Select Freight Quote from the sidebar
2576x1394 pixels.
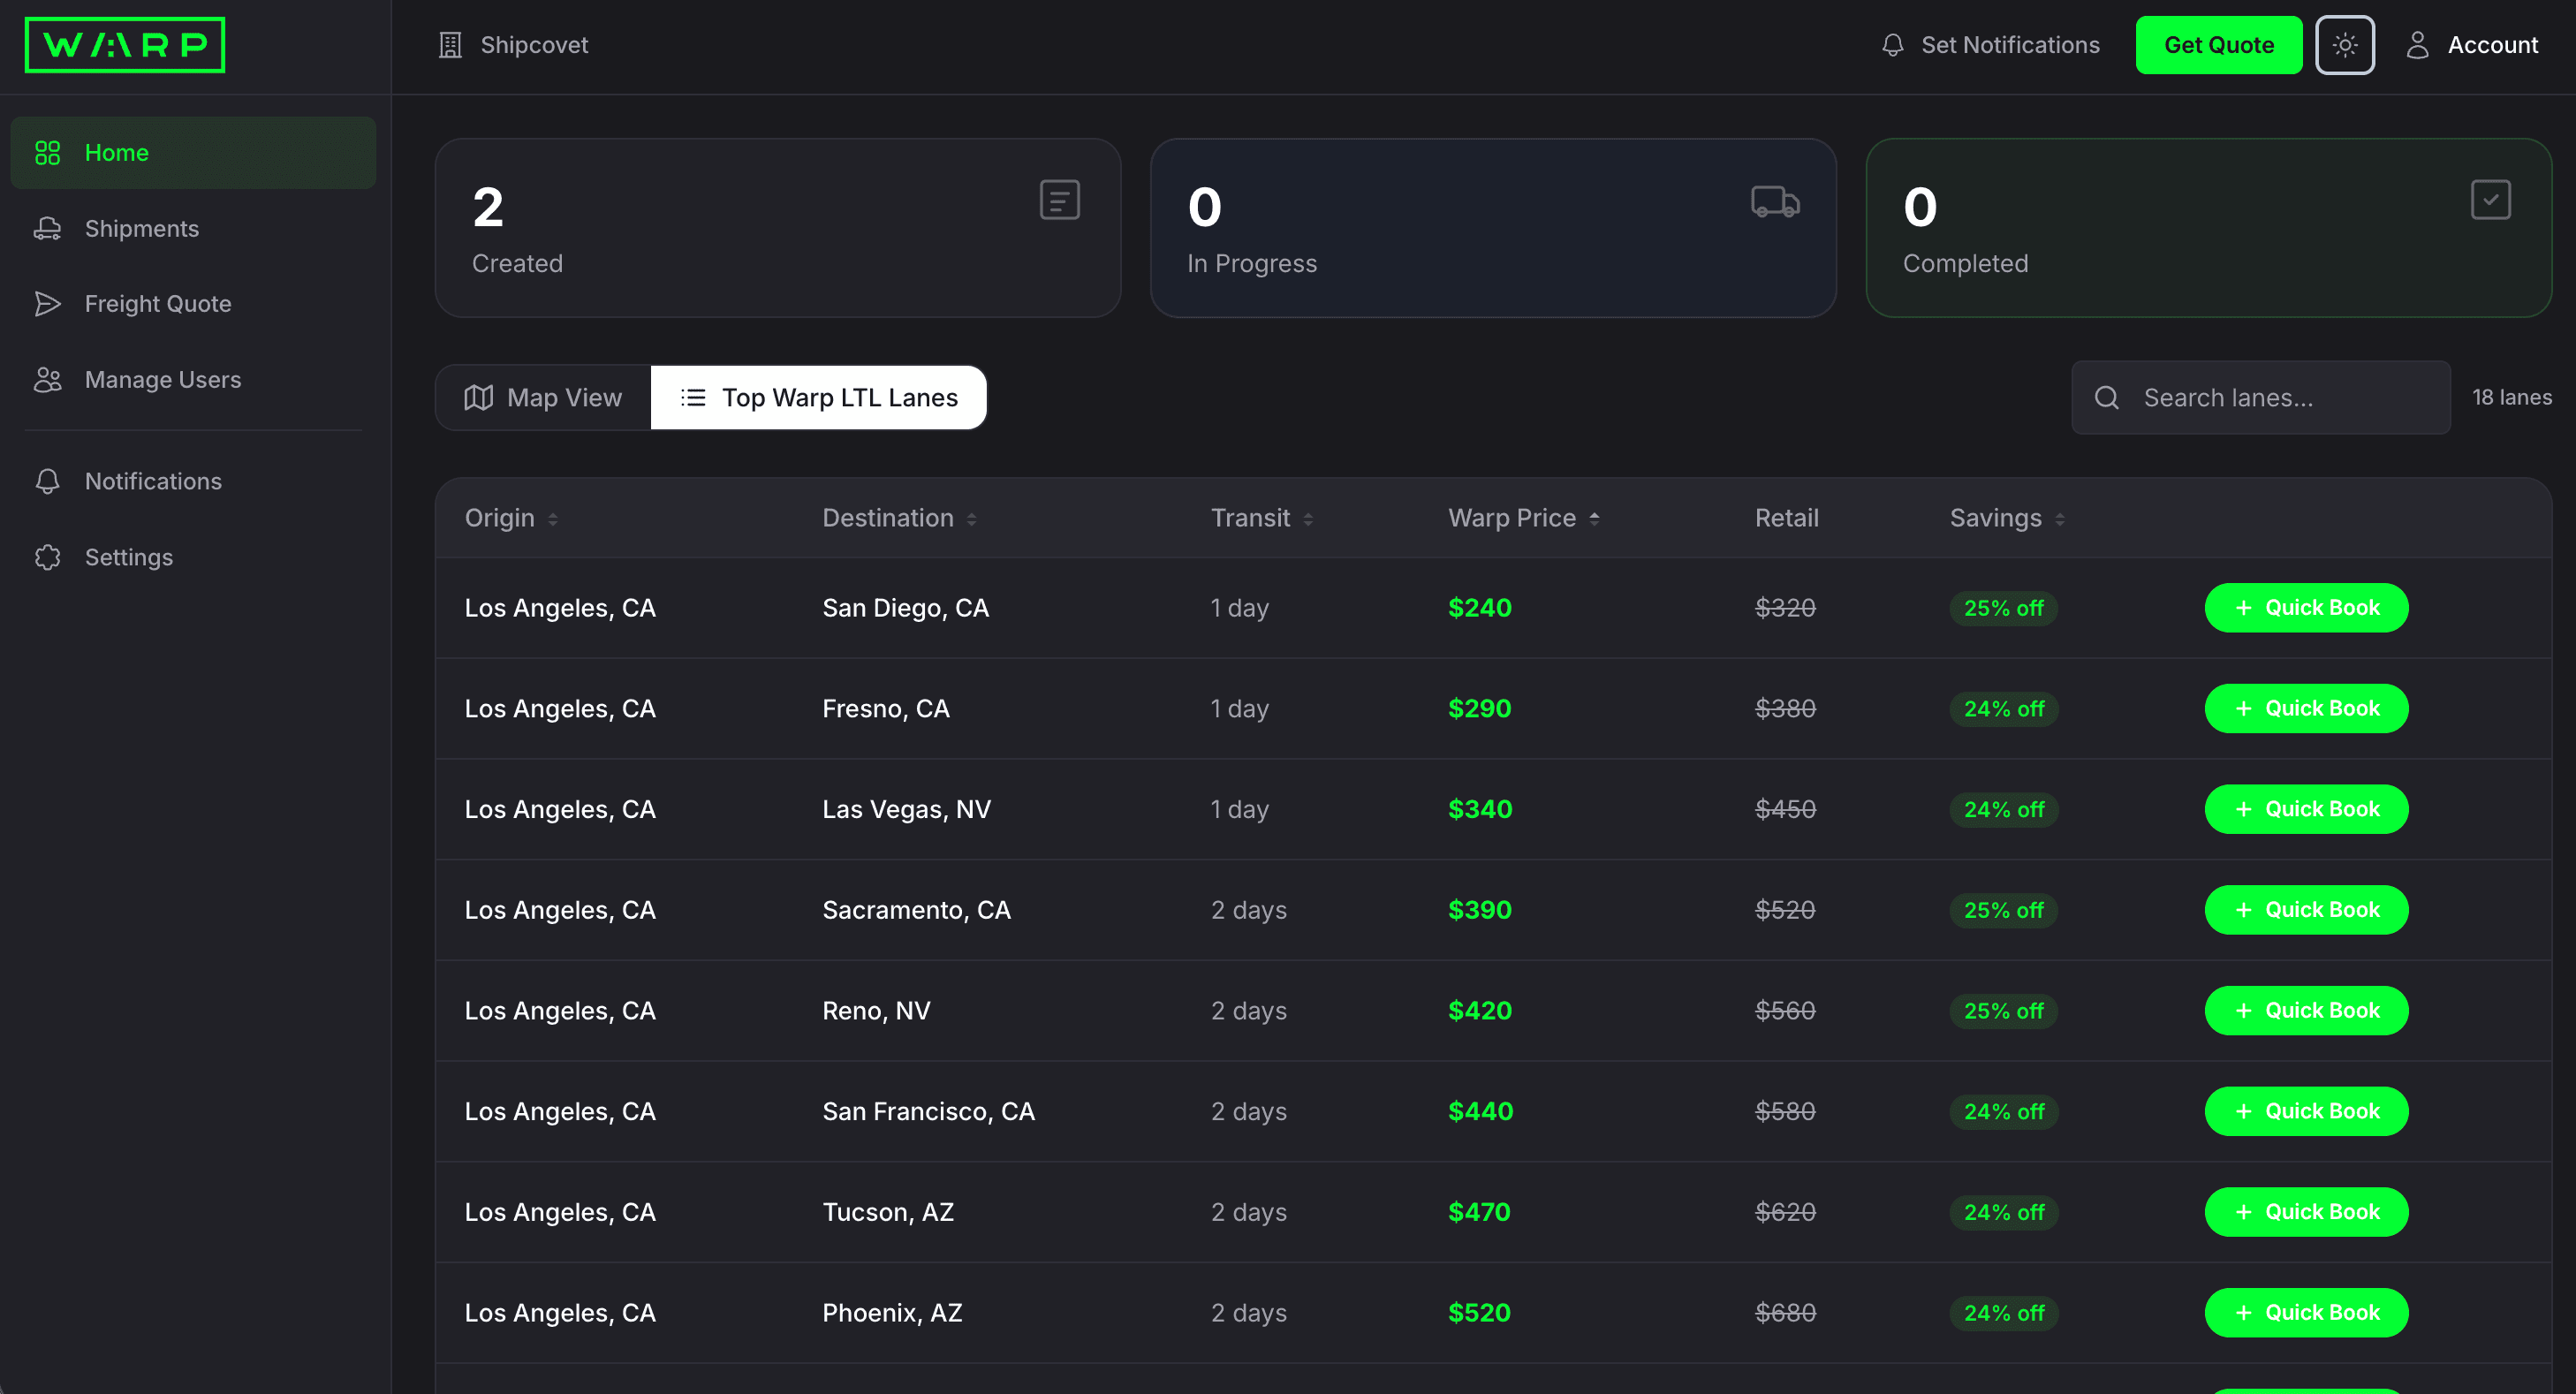[x=157, y=303]
